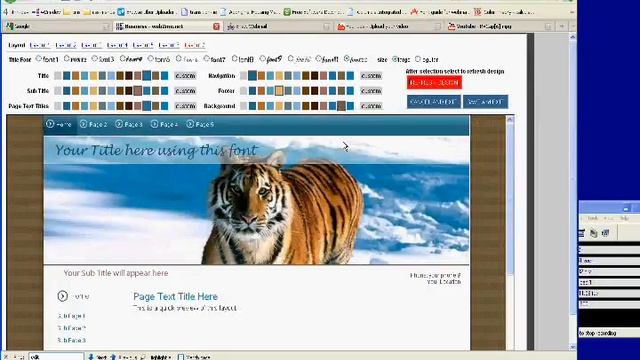Choose the orange swatch in Page Text Titles row
640x360 pixels.
[76, 106]
